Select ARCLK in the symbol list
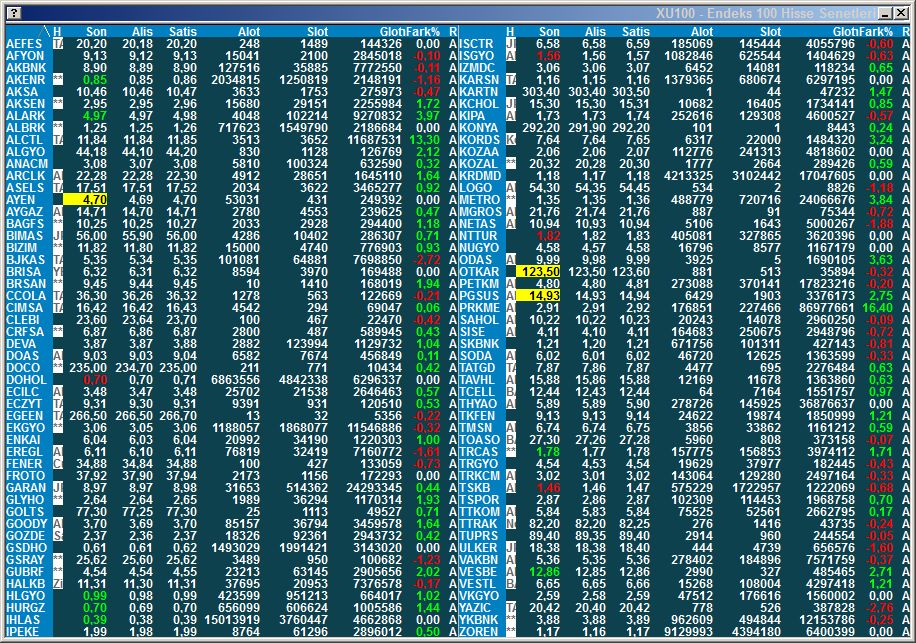Screen dimensions: 916x643 point(25,176)
